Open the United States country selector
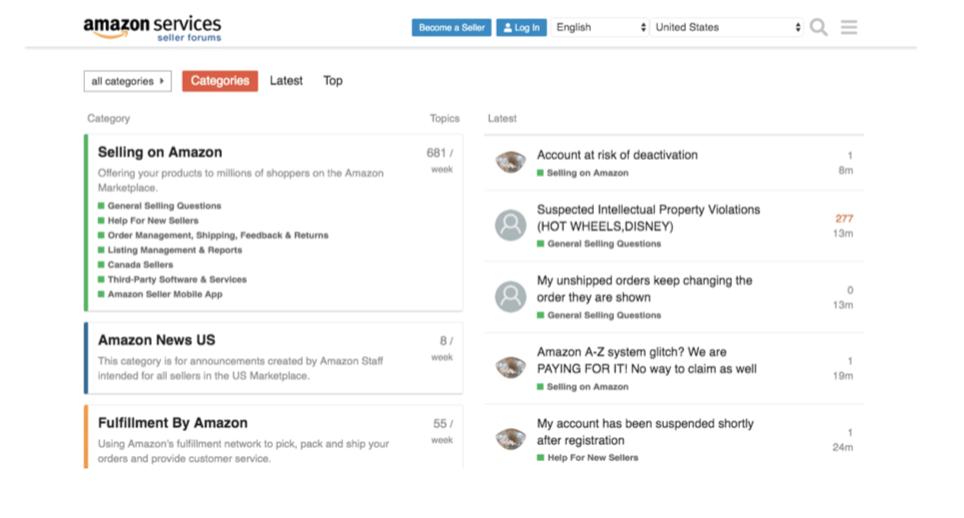Screen dimensions: 964x518 pos(727,27)
